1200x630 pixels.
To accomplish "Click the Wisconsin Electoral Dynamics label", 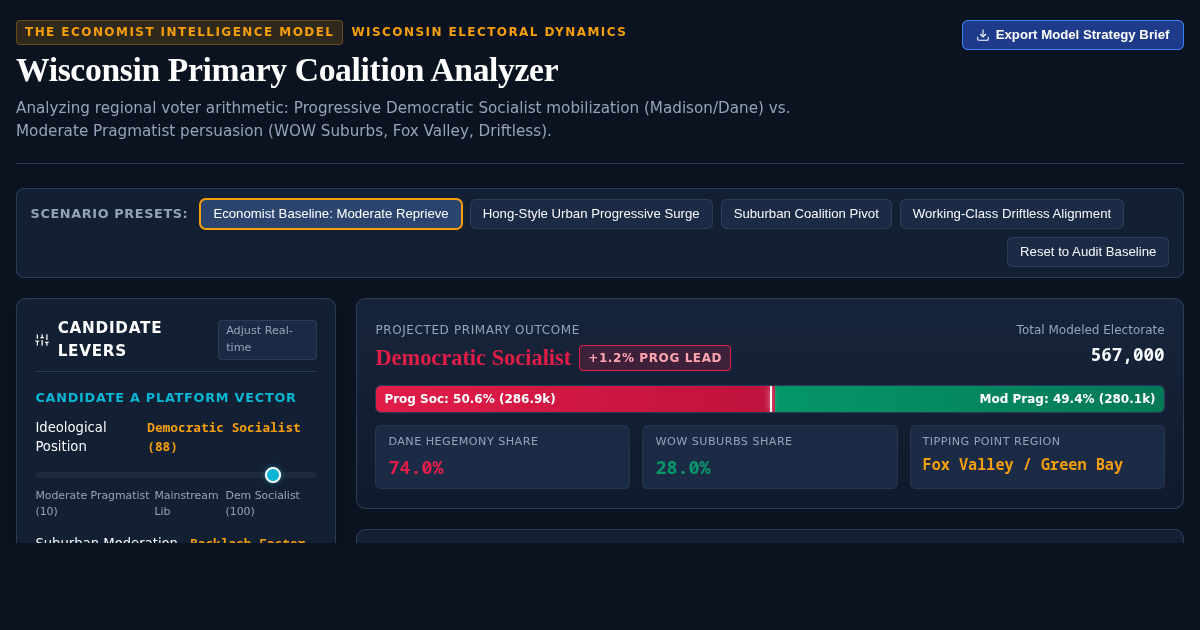I will (489, 32).
